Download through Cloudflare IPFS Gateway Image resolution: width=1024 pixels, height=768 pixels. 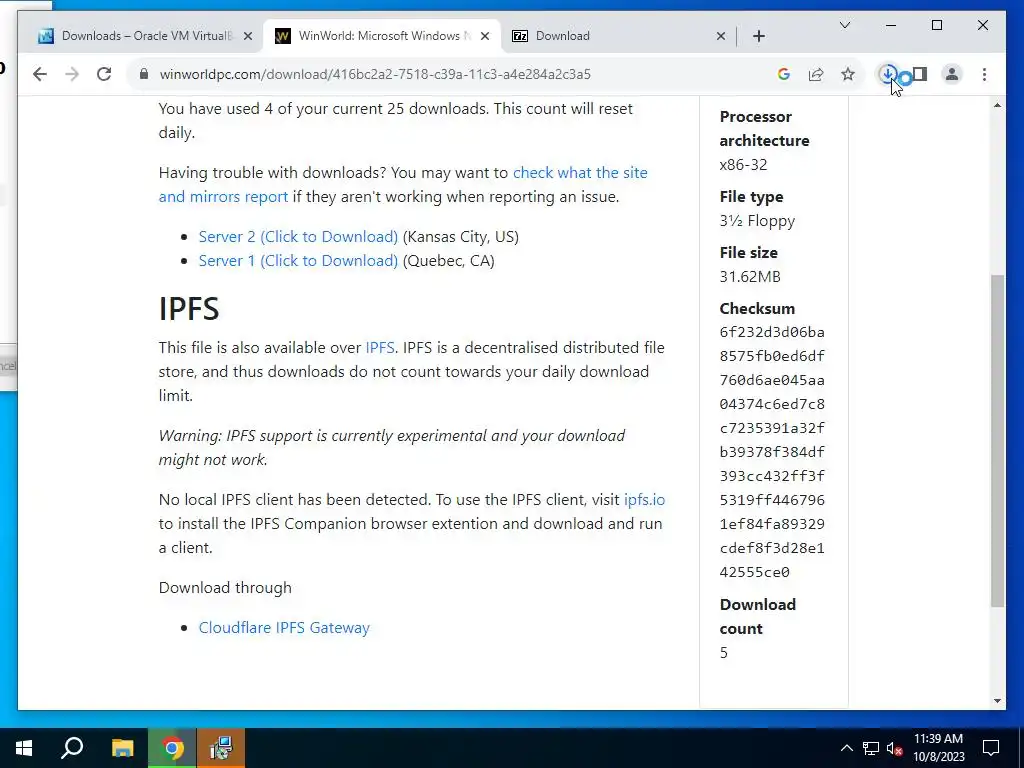(284, 628)
